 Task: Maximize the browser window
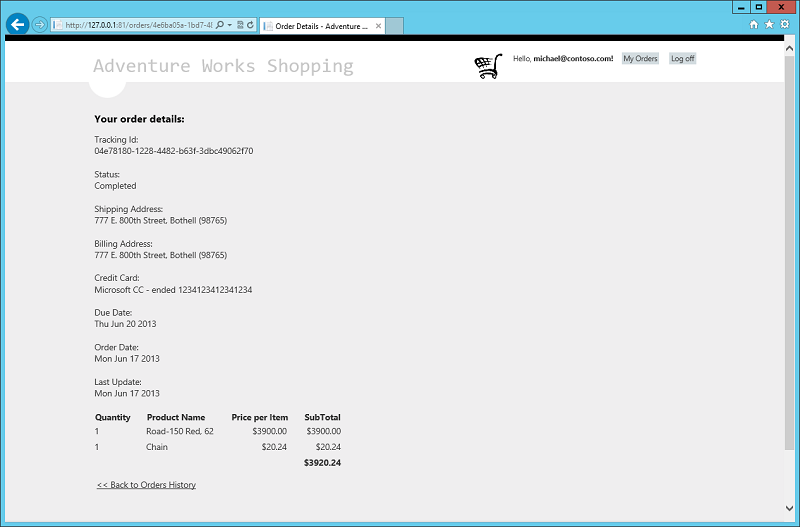[759, 7]
